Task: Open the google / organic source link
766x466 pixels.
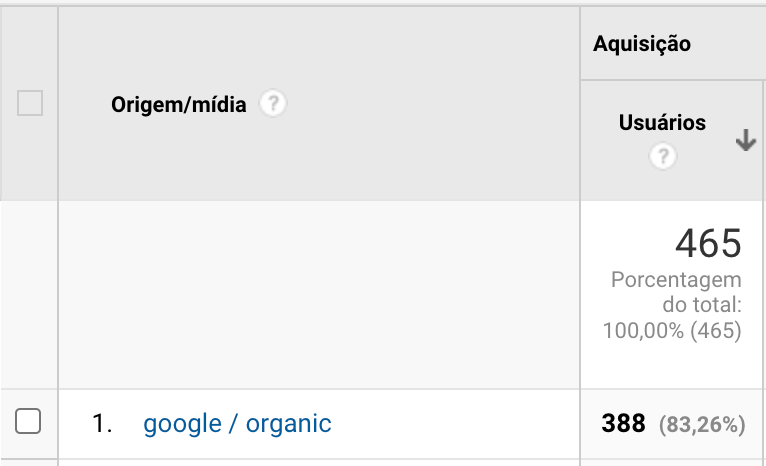Action: [x=237, y=424]
